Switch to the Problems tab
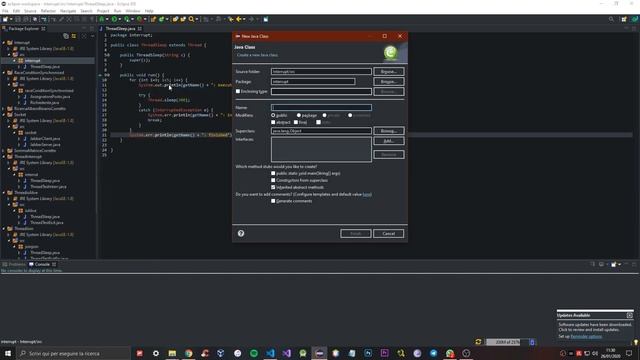The width and height of the screenshot is (640, 360). [14, 264]
